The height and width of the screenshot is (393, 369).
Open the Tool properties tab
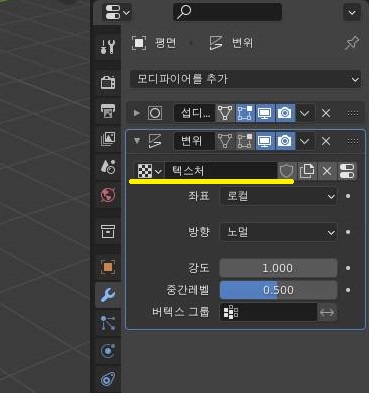108,47
